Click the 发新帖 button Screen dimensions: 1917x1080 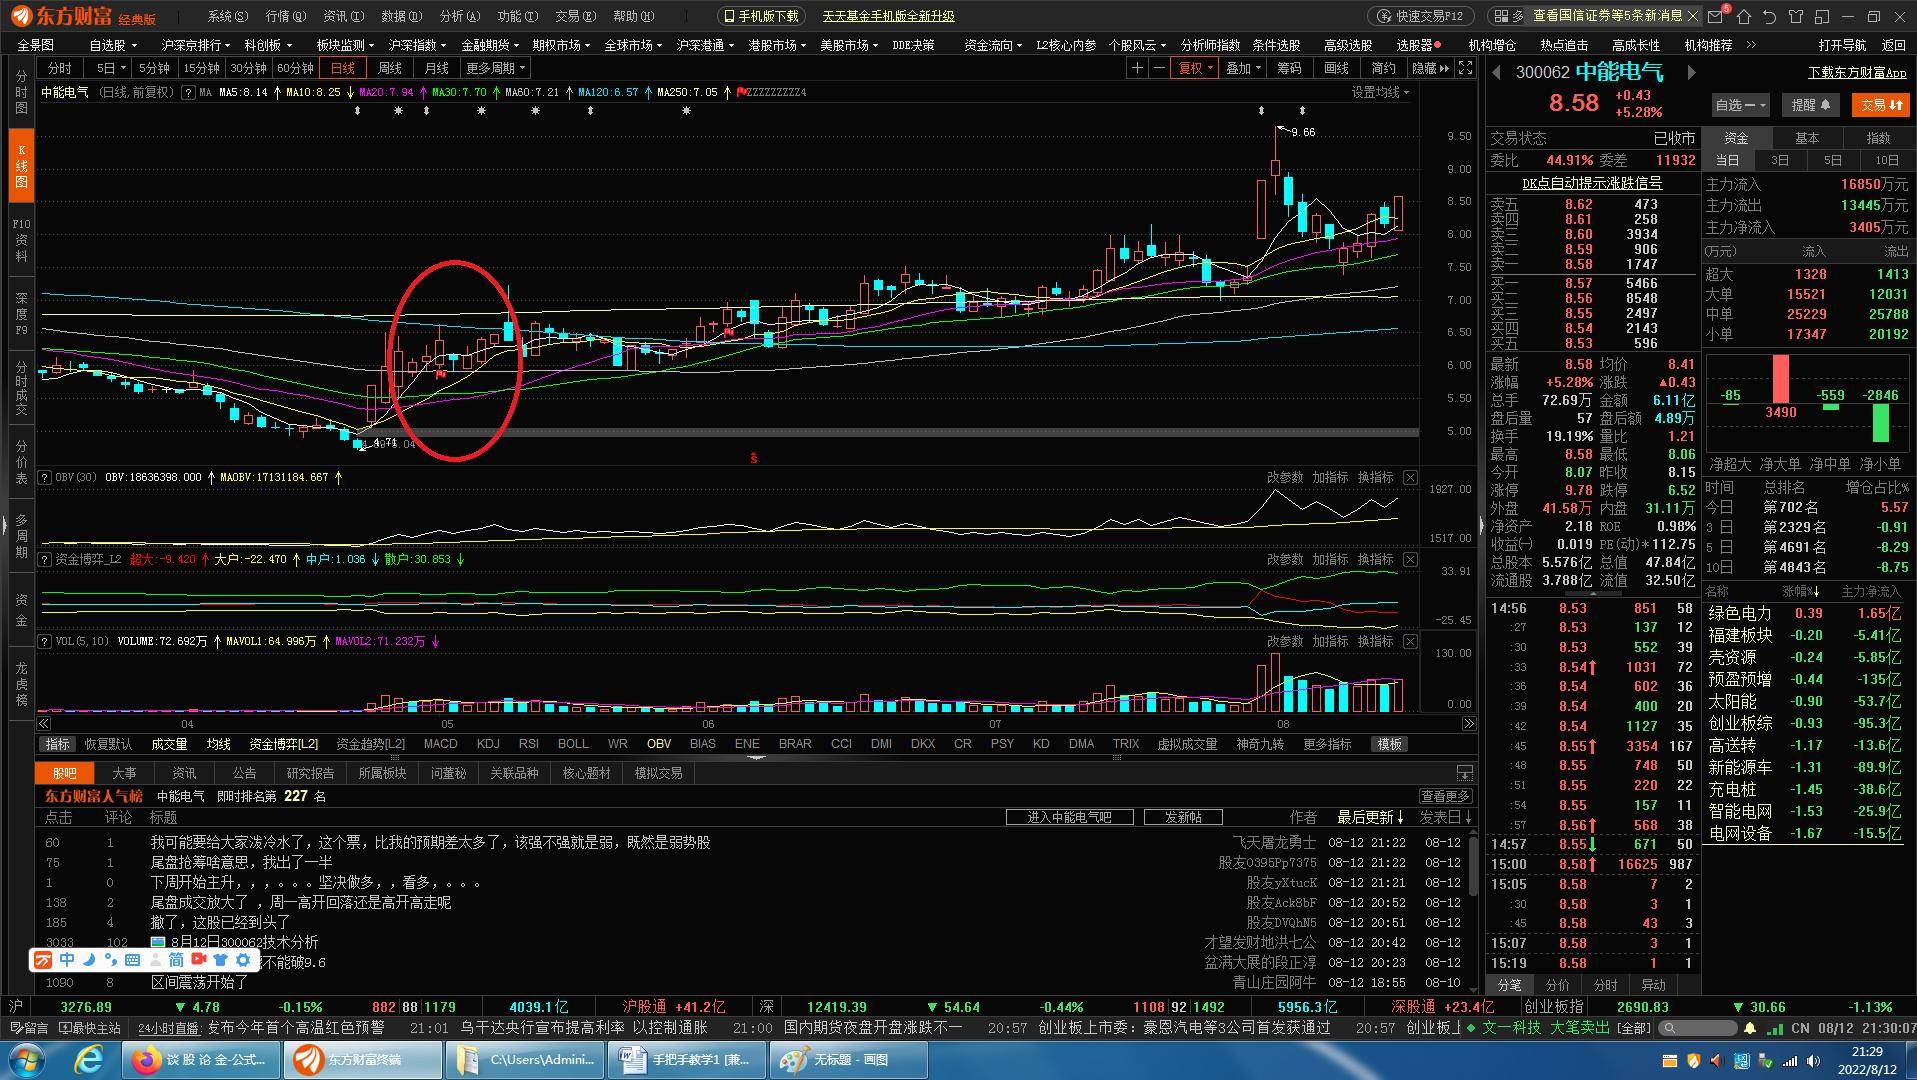[1183, 817]
